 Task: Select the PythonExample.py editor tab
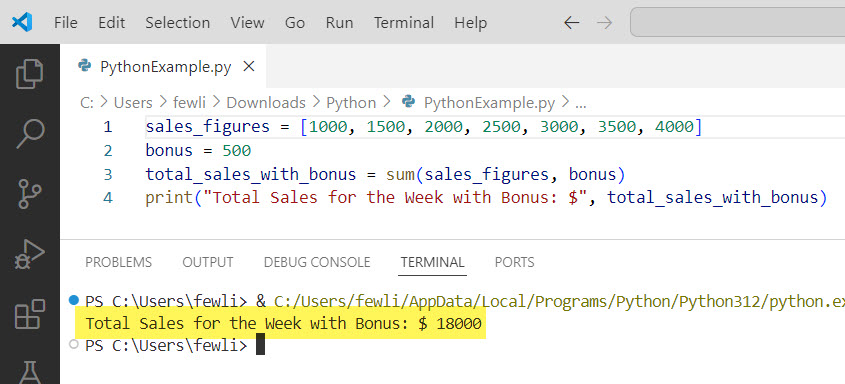click(163, 66)
